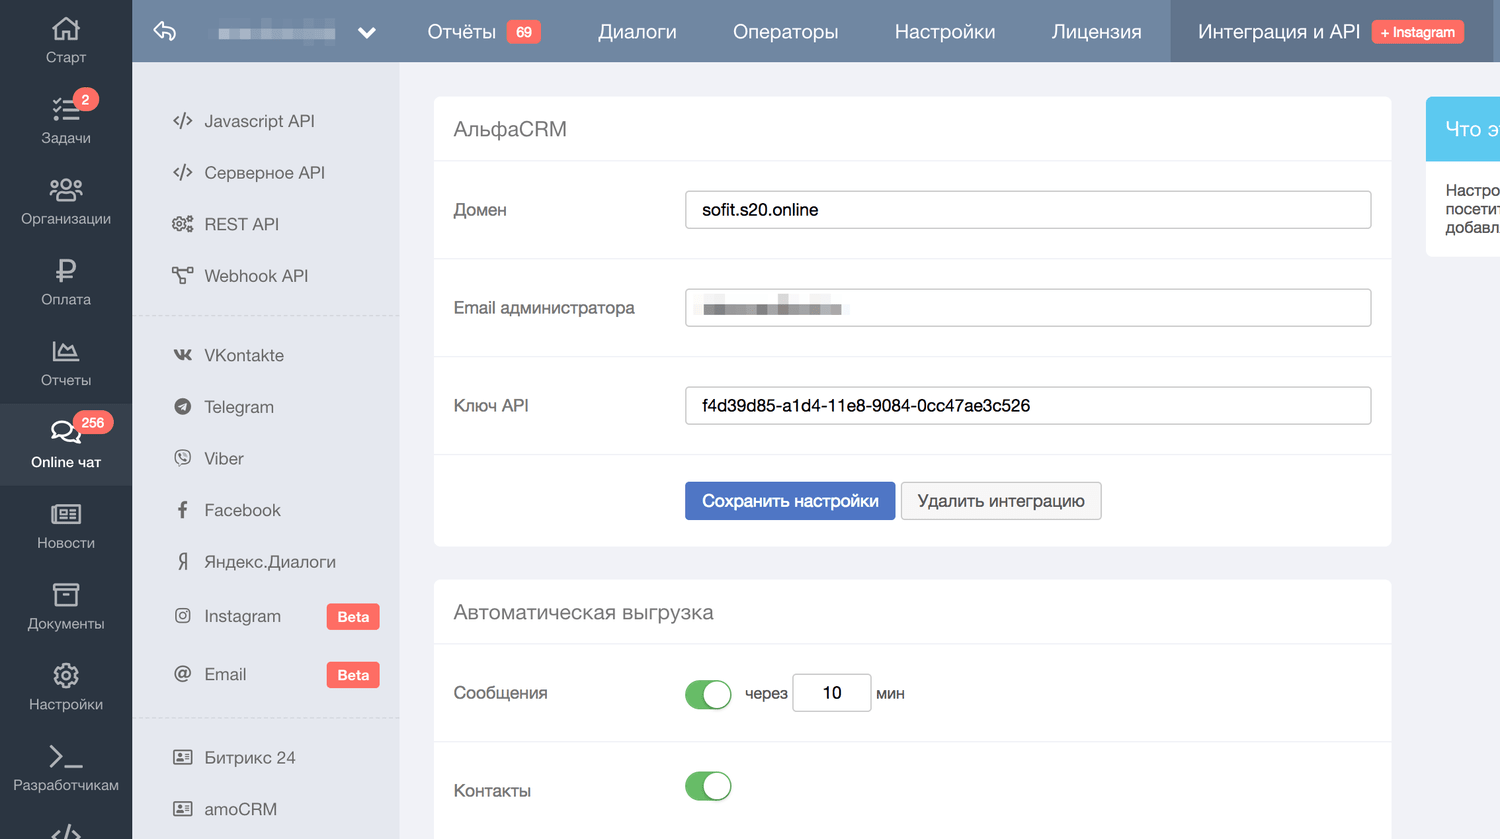
Task: Click the 69 reports counter badge
Action: click(524, 32)
